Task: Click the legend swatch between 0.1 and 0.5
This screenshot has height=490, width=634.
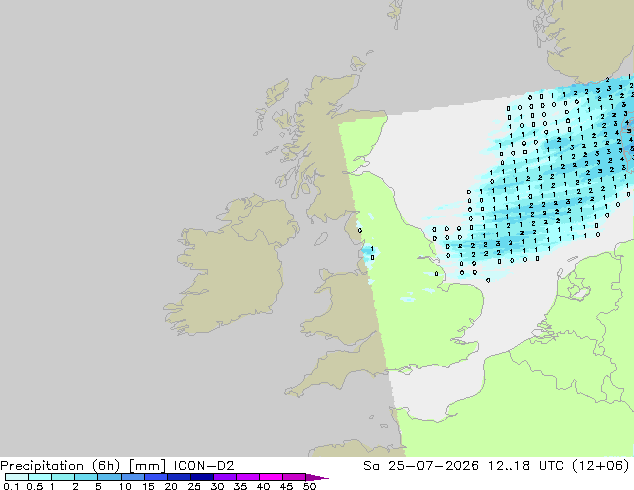Action: tap(17, 477)
